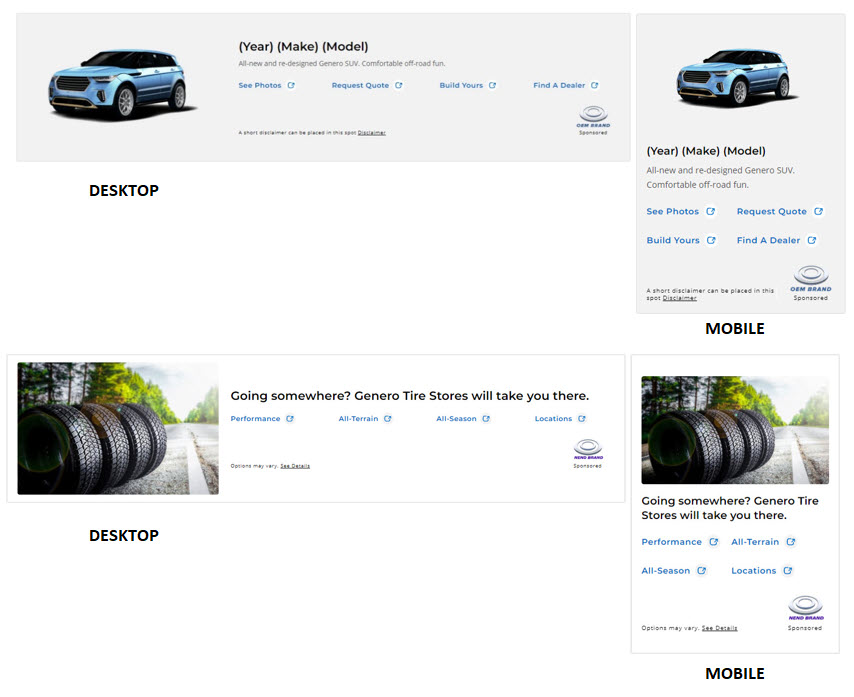Click external-link icon beside All-Season in mobile tire ad

tap(701, 571)
